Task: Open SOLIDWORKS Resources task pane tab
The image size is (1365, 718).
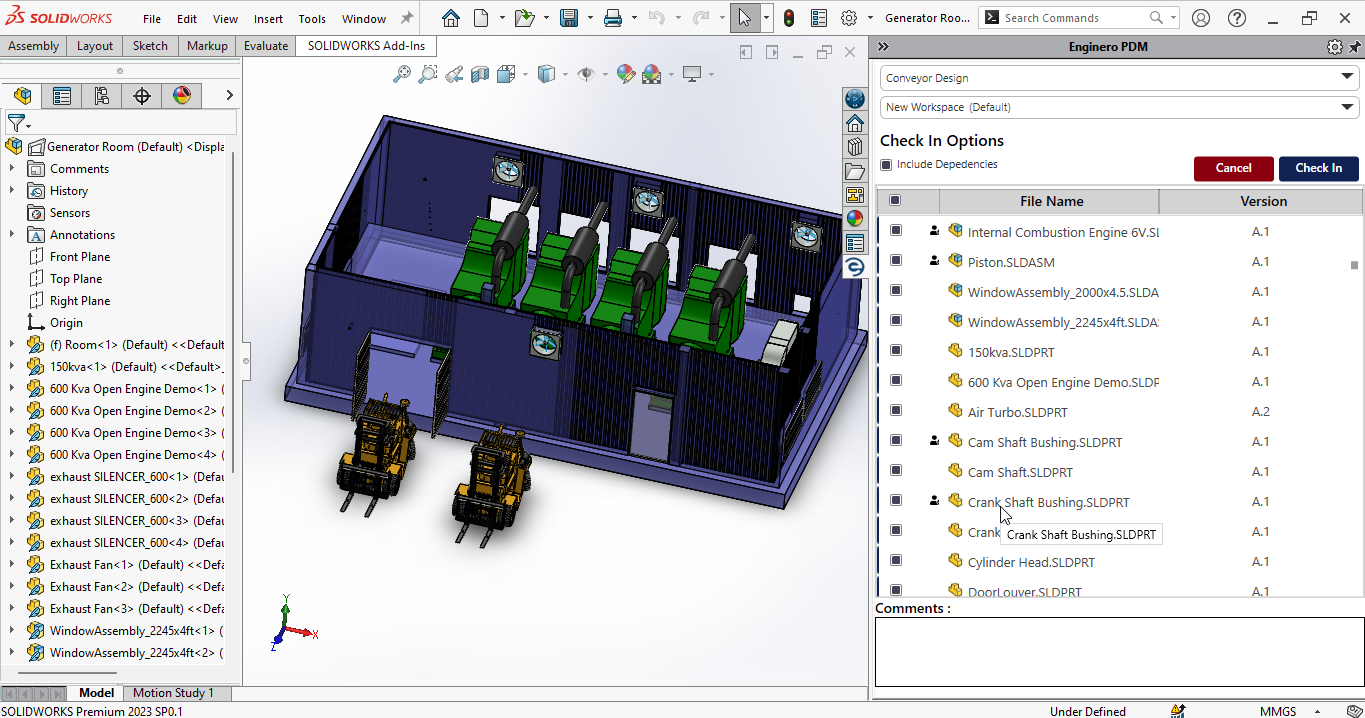Action: [855, 123]
